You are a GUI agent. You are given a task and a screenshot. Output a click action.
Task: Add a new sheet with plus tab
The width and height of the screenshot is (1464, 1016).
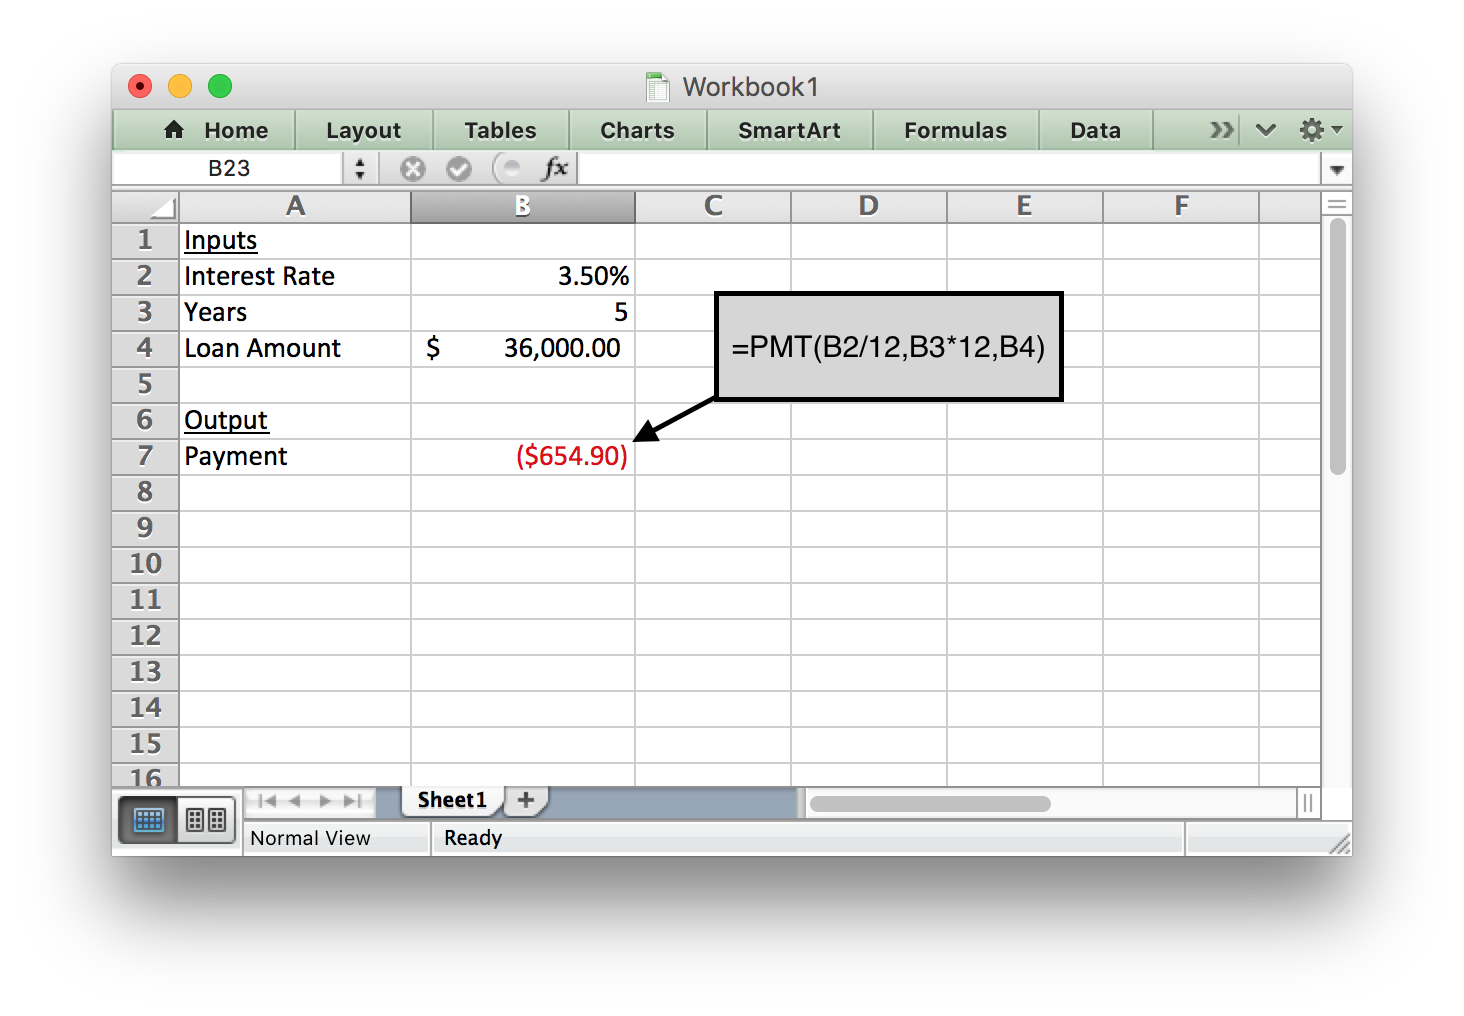click(x=526, y=800)
